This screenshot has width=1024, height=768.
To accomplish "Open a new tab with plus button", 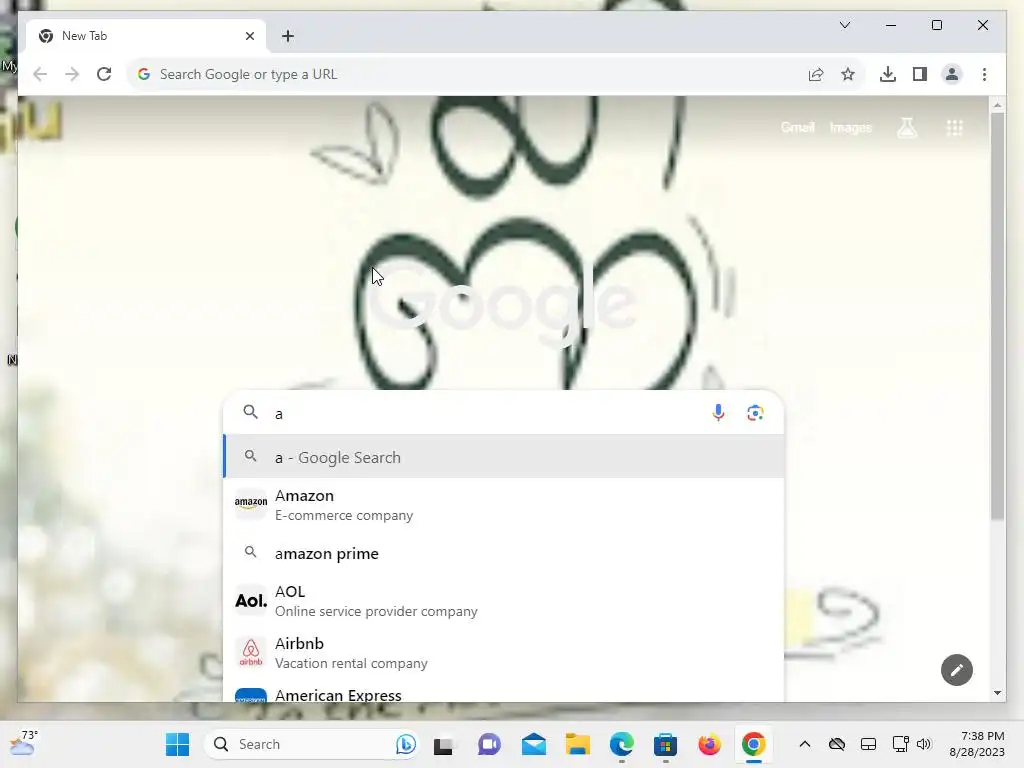I will [288, 36].
